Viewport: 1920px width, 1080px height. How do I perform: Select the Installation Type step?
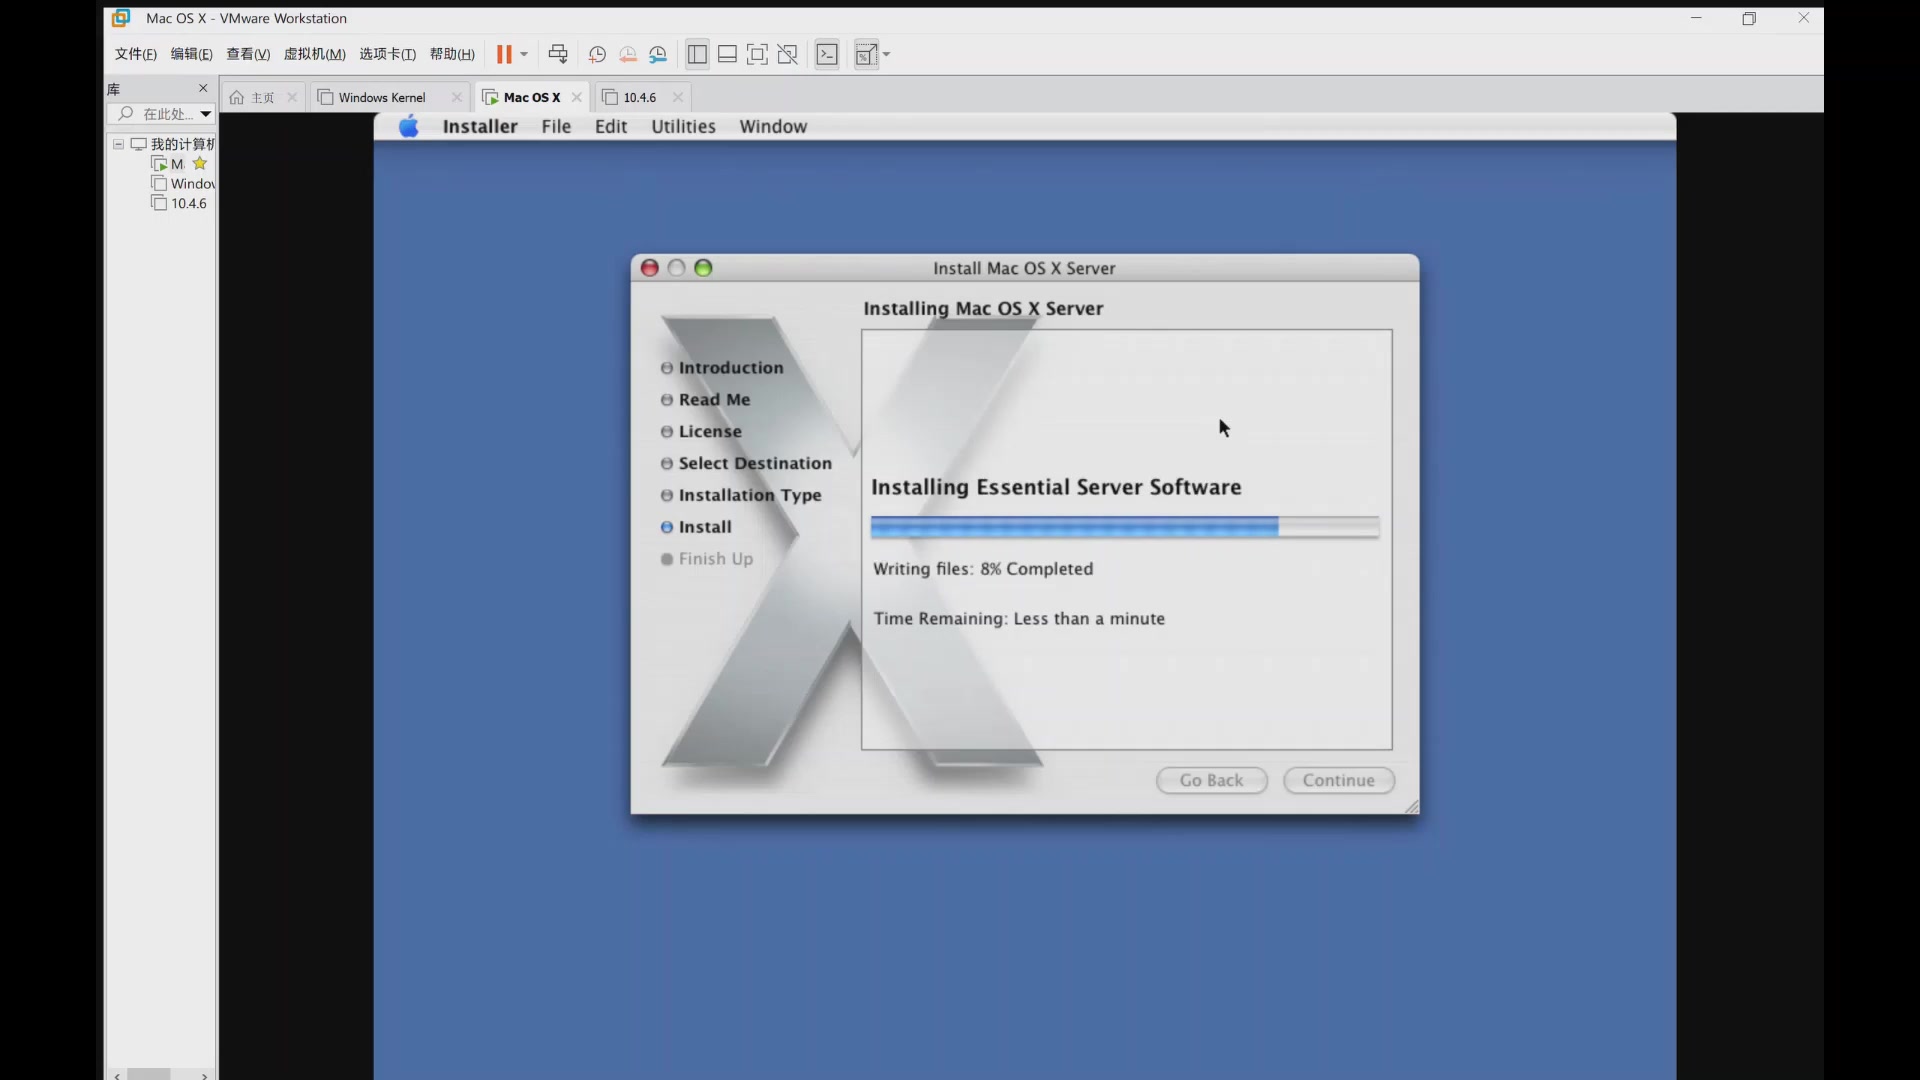[x=741, y=496]
